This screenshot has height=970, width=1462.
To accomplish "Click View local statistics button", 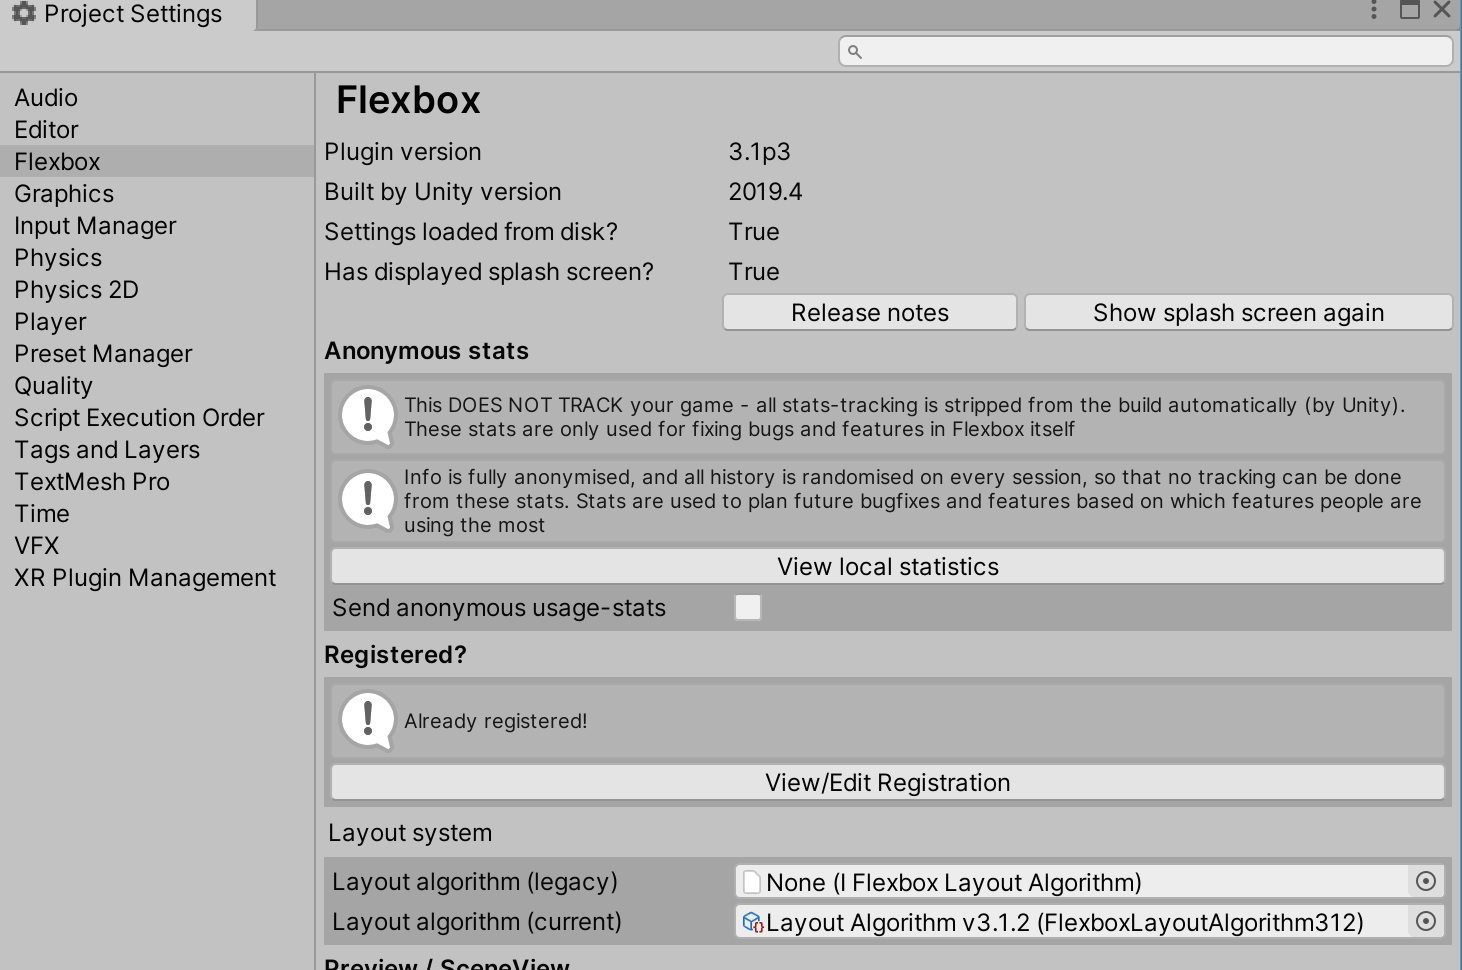I will (x=888, y=566).
